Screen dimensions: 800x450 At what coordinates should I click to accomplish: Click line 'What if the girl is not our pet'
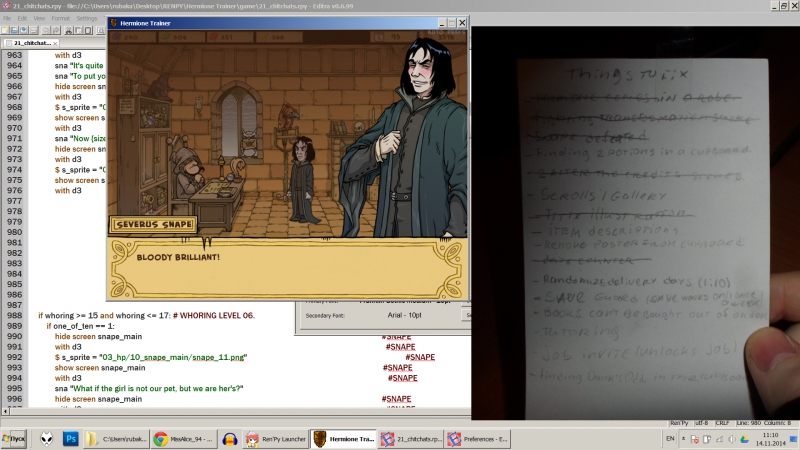[149, 388]
